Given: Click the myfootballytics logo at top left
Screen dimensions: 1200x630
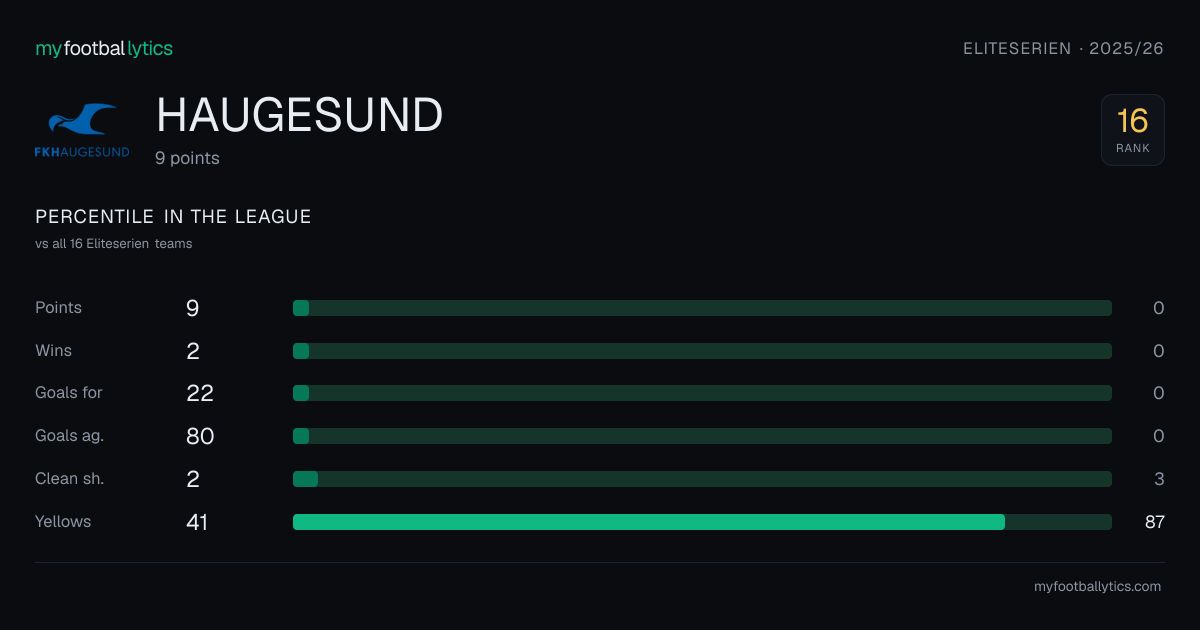Looking at the screenshot, I should click(x=104, y=48).
